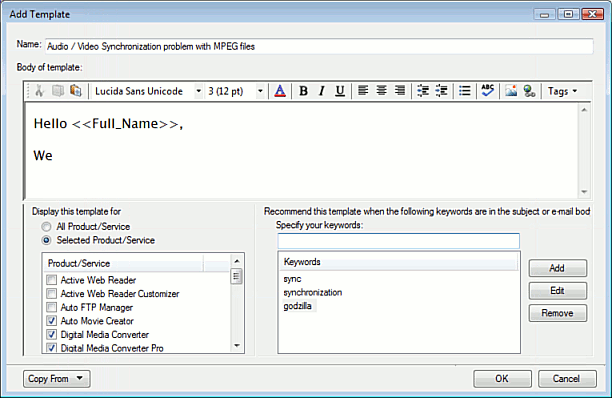Click product list scrollbar up arrow

237,261
